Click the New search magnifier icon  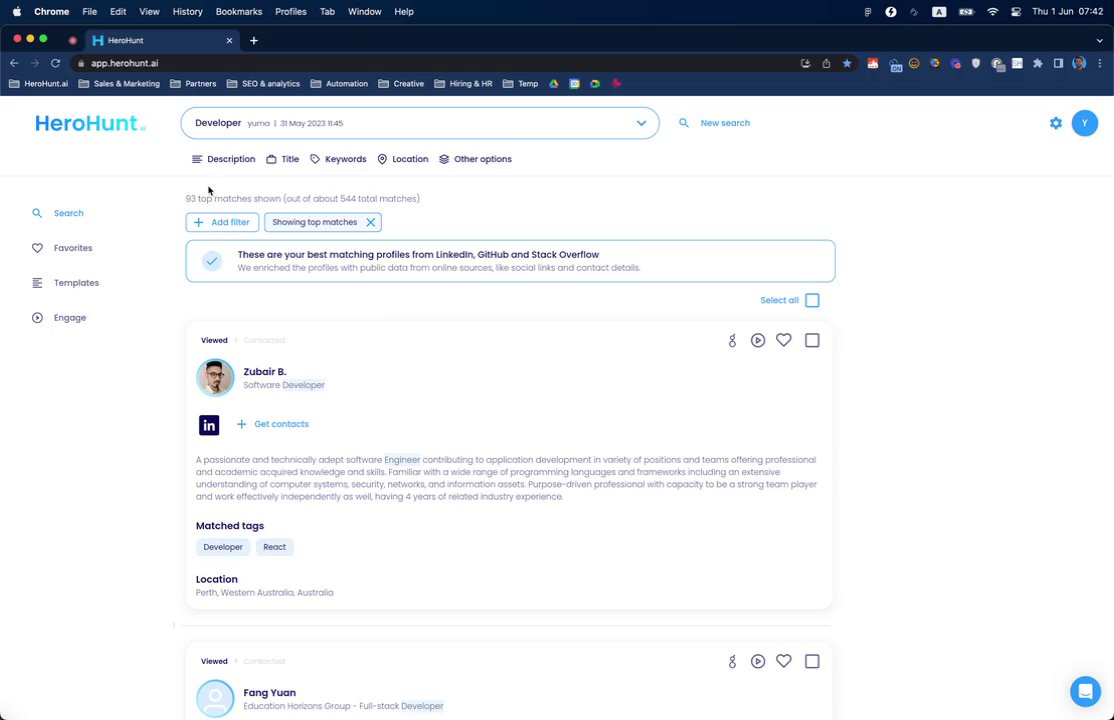pyautogui.click(x=683, y=123)
